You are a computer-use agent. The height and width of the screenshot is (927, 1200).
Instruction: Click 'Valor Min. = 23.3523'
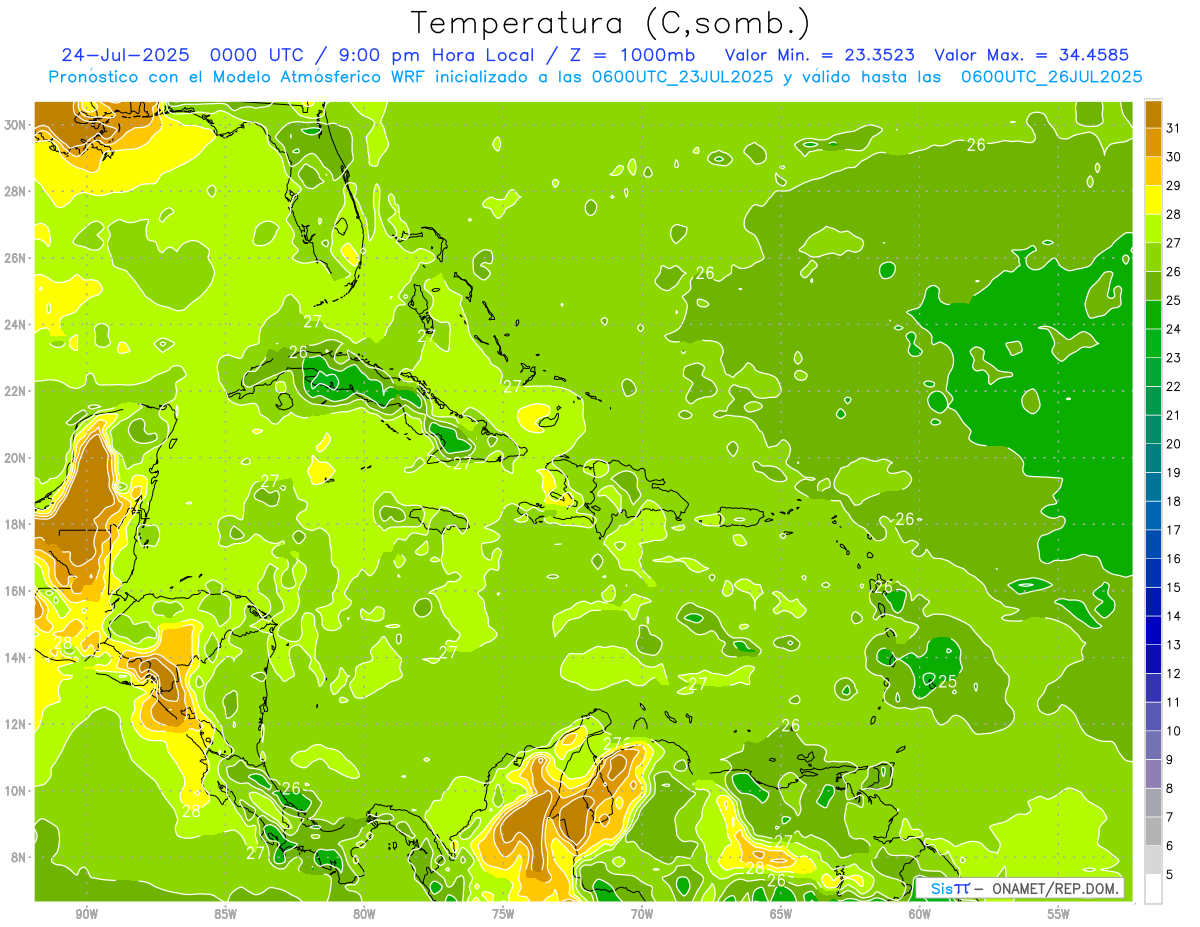click(819, 55)
